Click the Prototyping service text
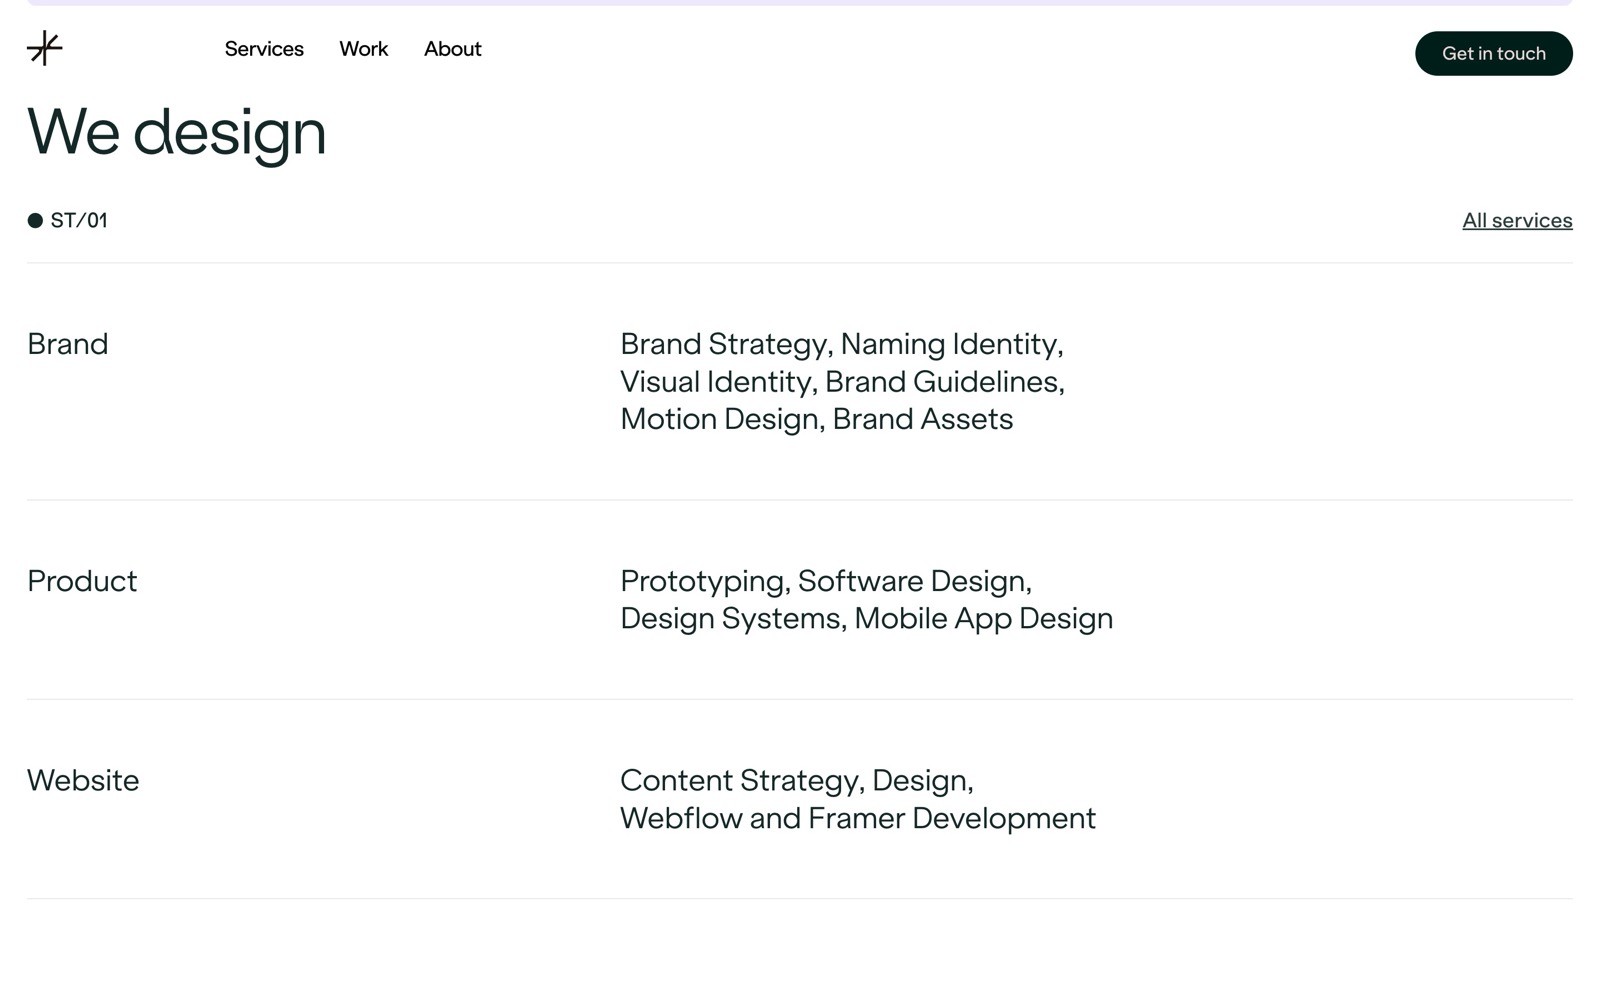 pos(701,581)
